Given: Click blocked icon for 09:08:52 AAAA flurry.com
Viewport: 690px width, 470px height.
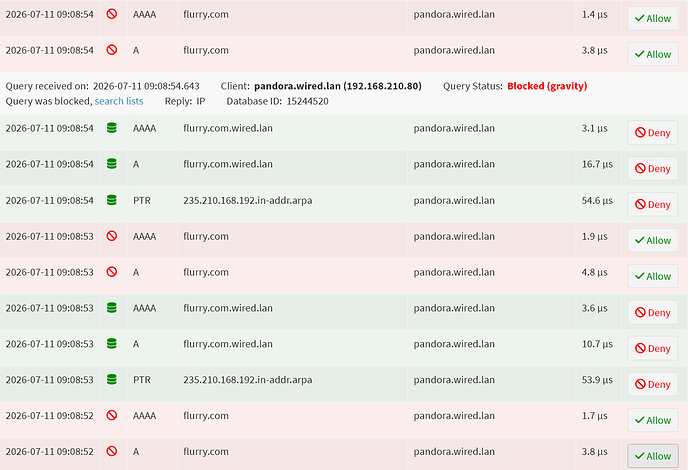Looking at the screenshot, I should coord(112,415).
